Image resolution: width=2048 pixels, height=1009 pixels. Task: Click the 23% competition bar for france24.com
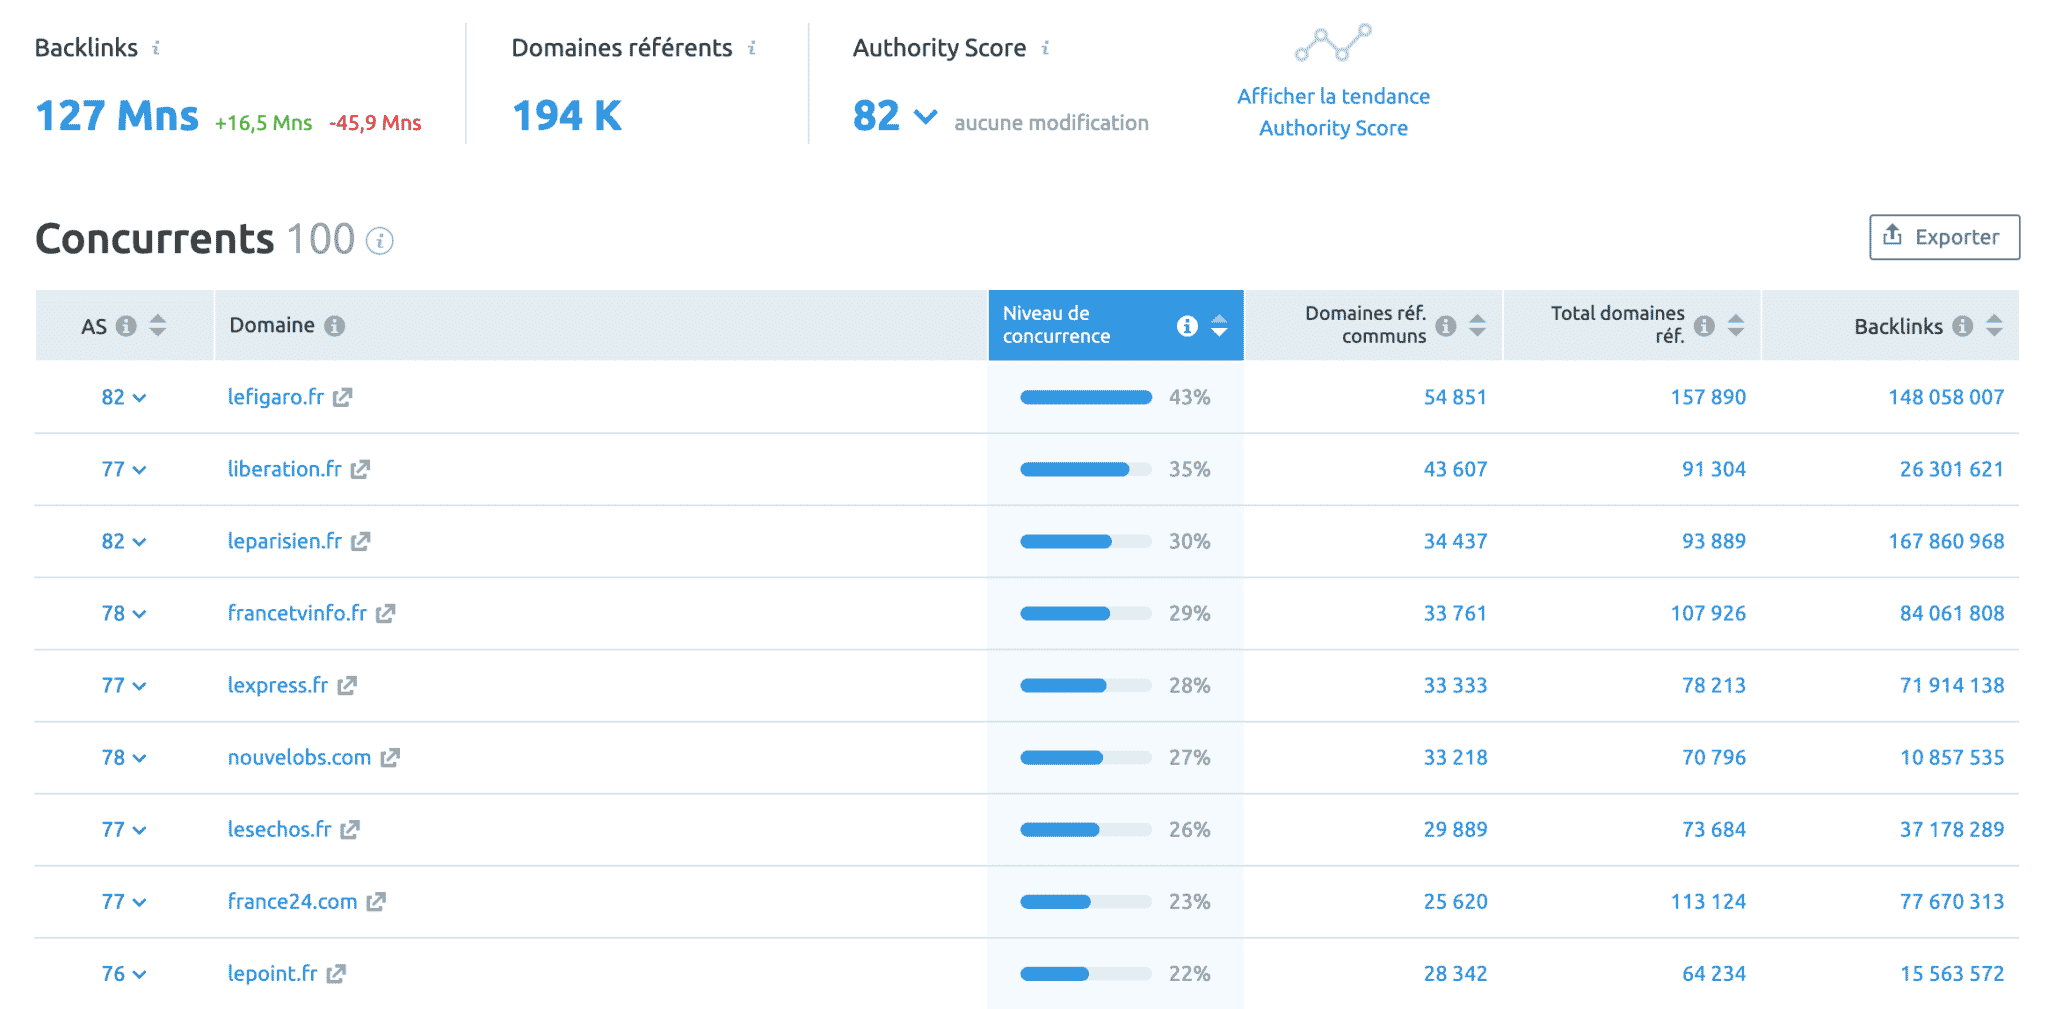[1086, 902]
